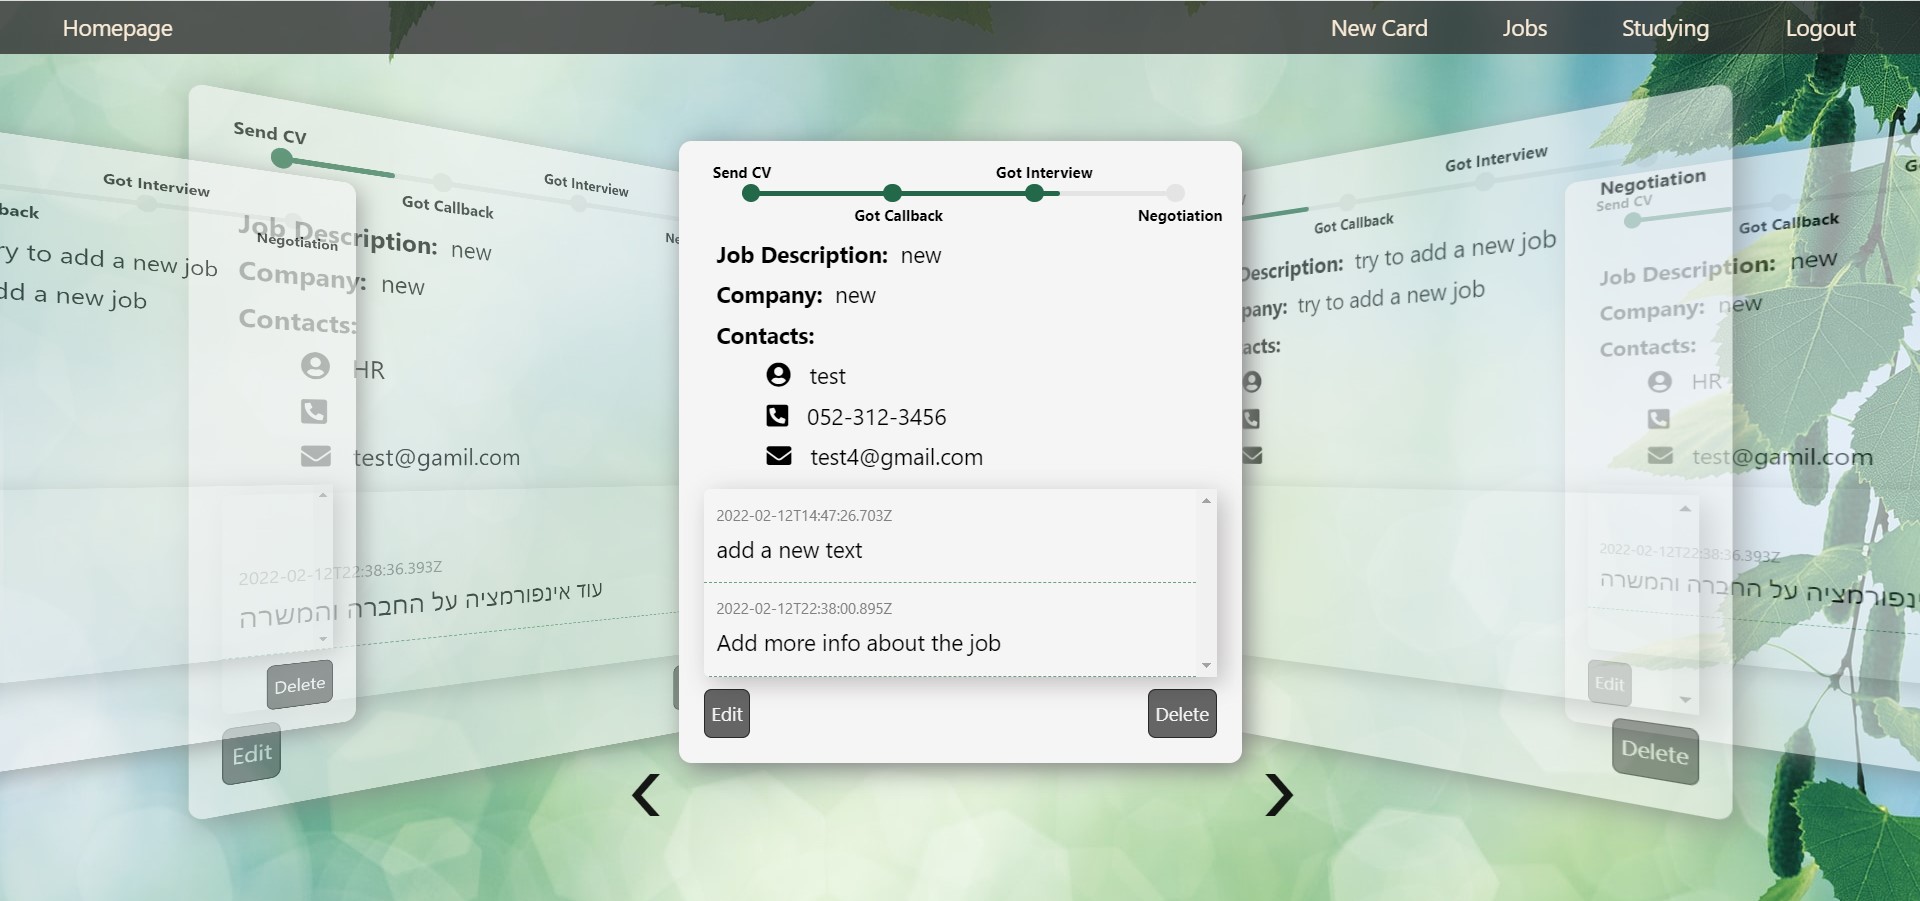The height and width of the screenshot is (901, 1920).
Task: Click the envelope icon on the left HR card
Action: [x=316, y=456]
